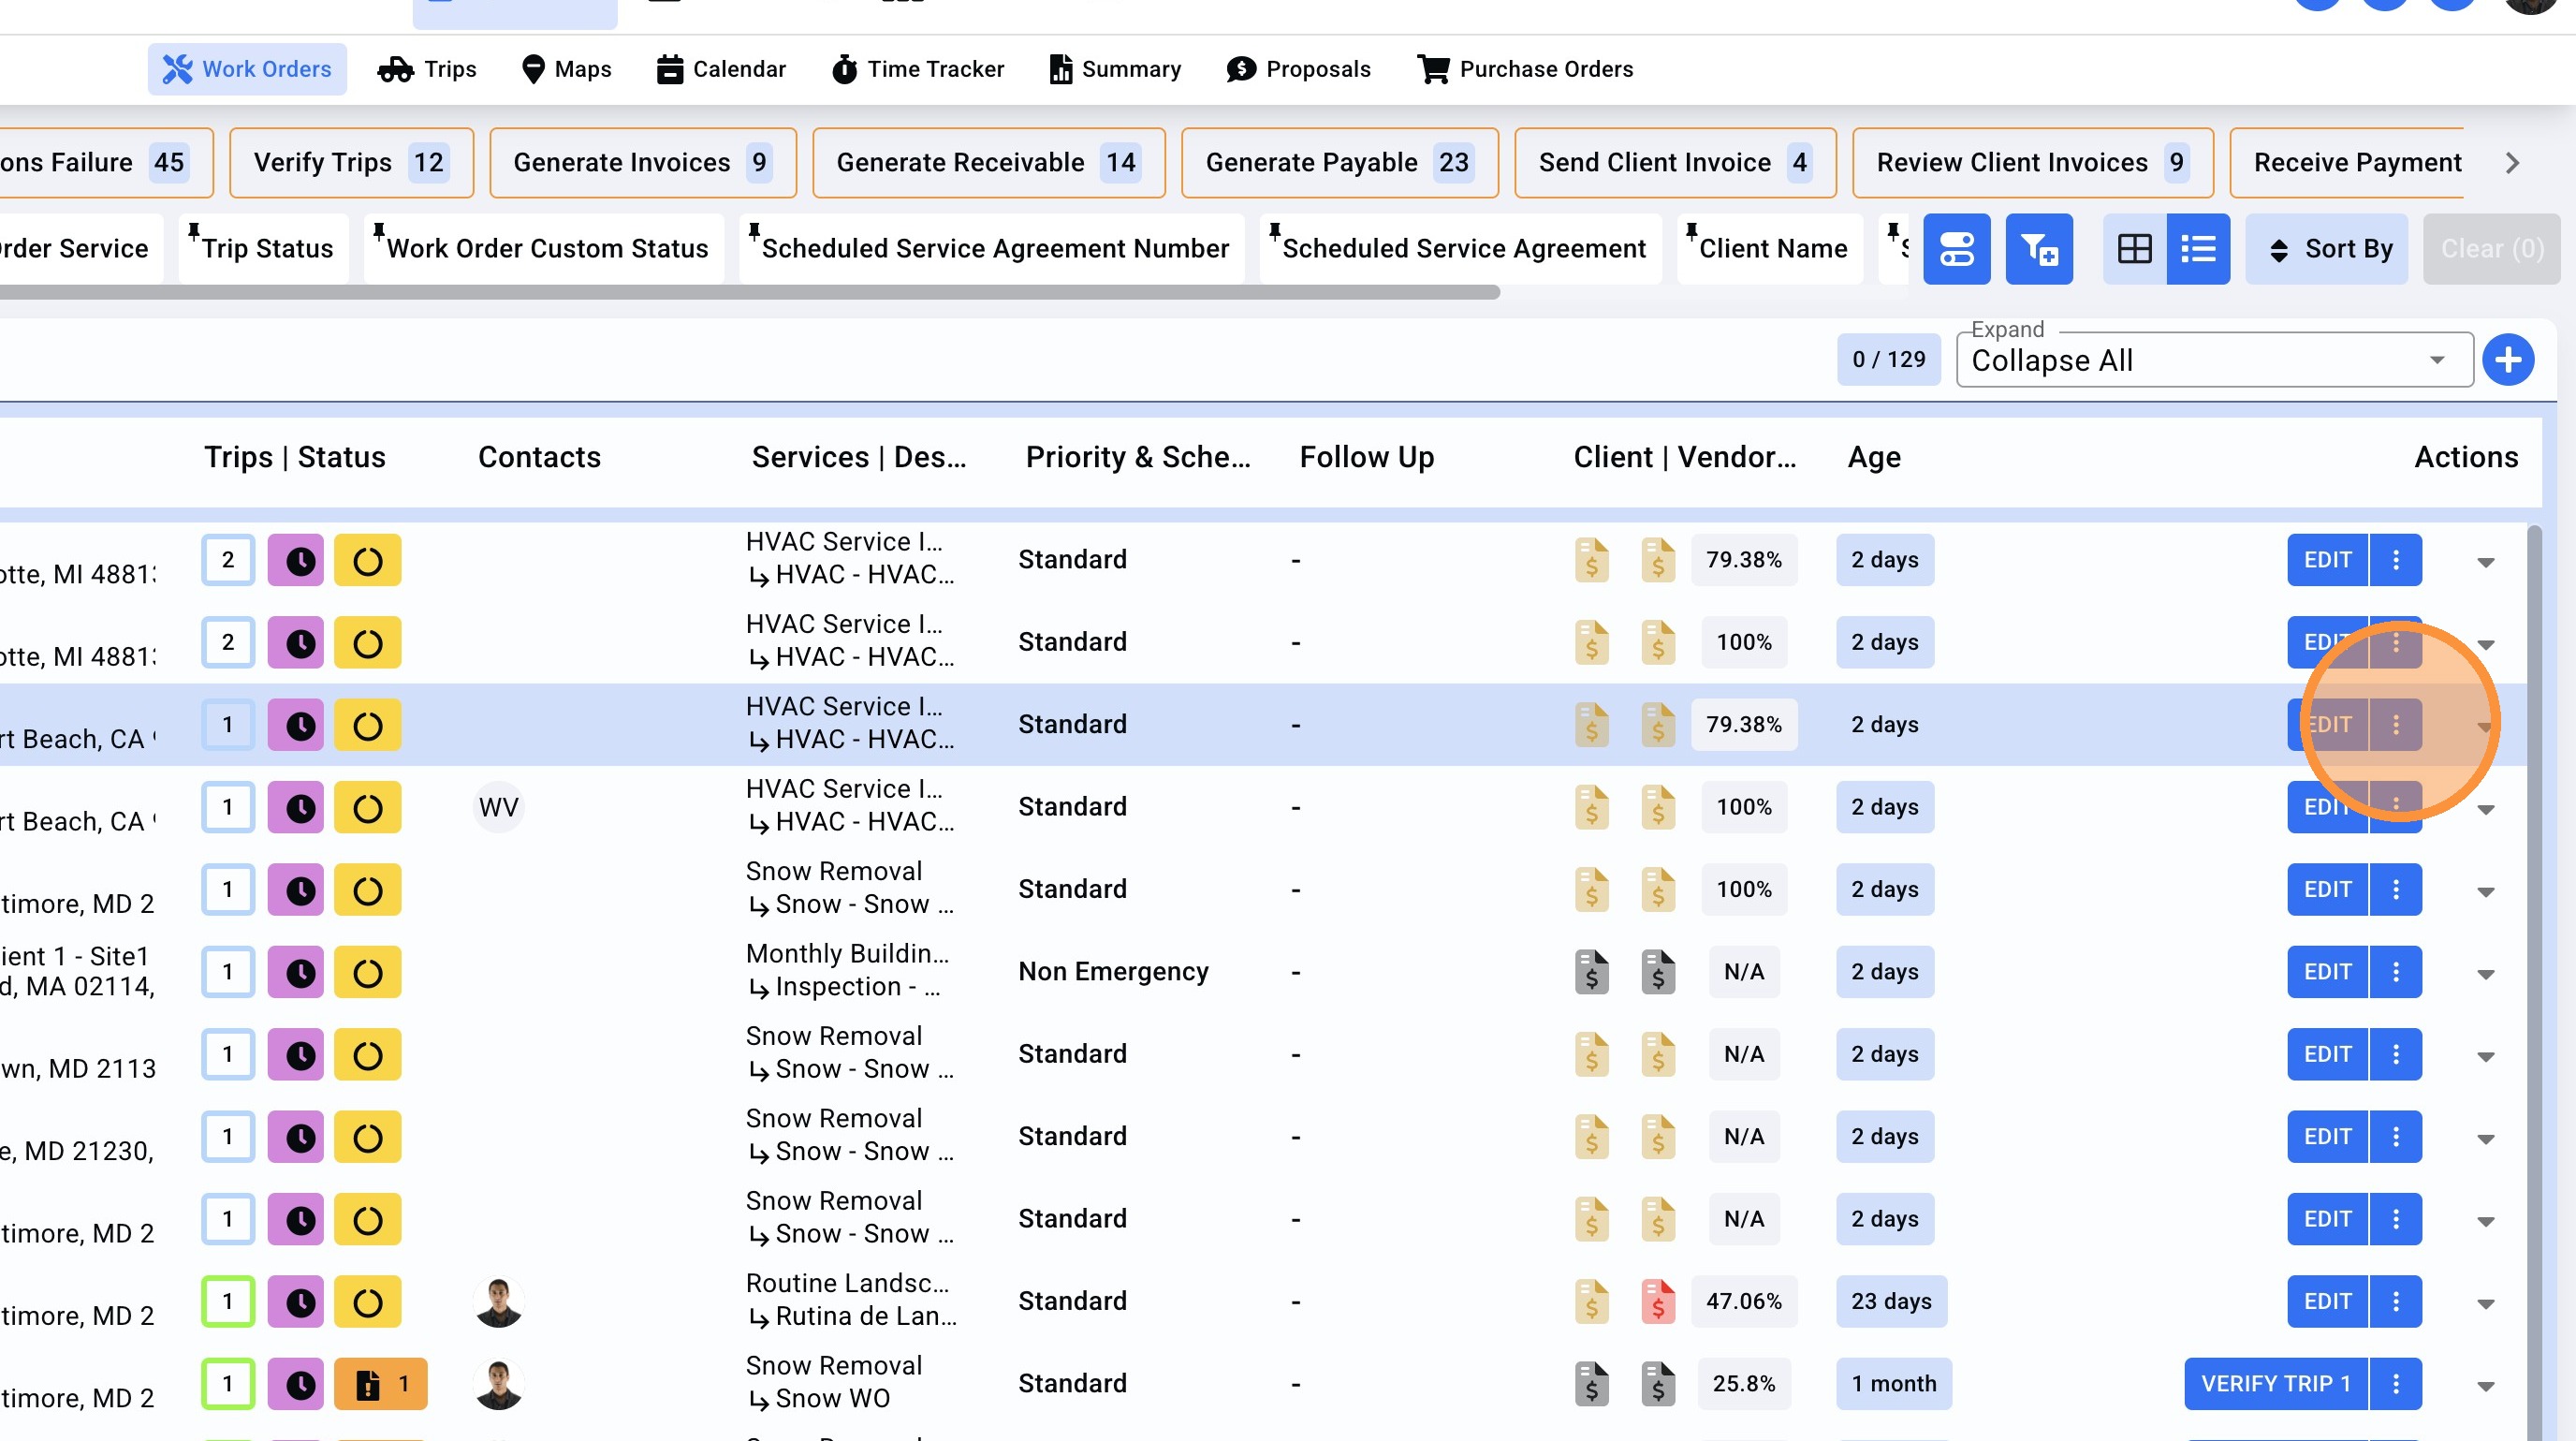Screen dimensions: 2576x1441
Task: Click the blue plus add button
Action: pos(2507,360)
